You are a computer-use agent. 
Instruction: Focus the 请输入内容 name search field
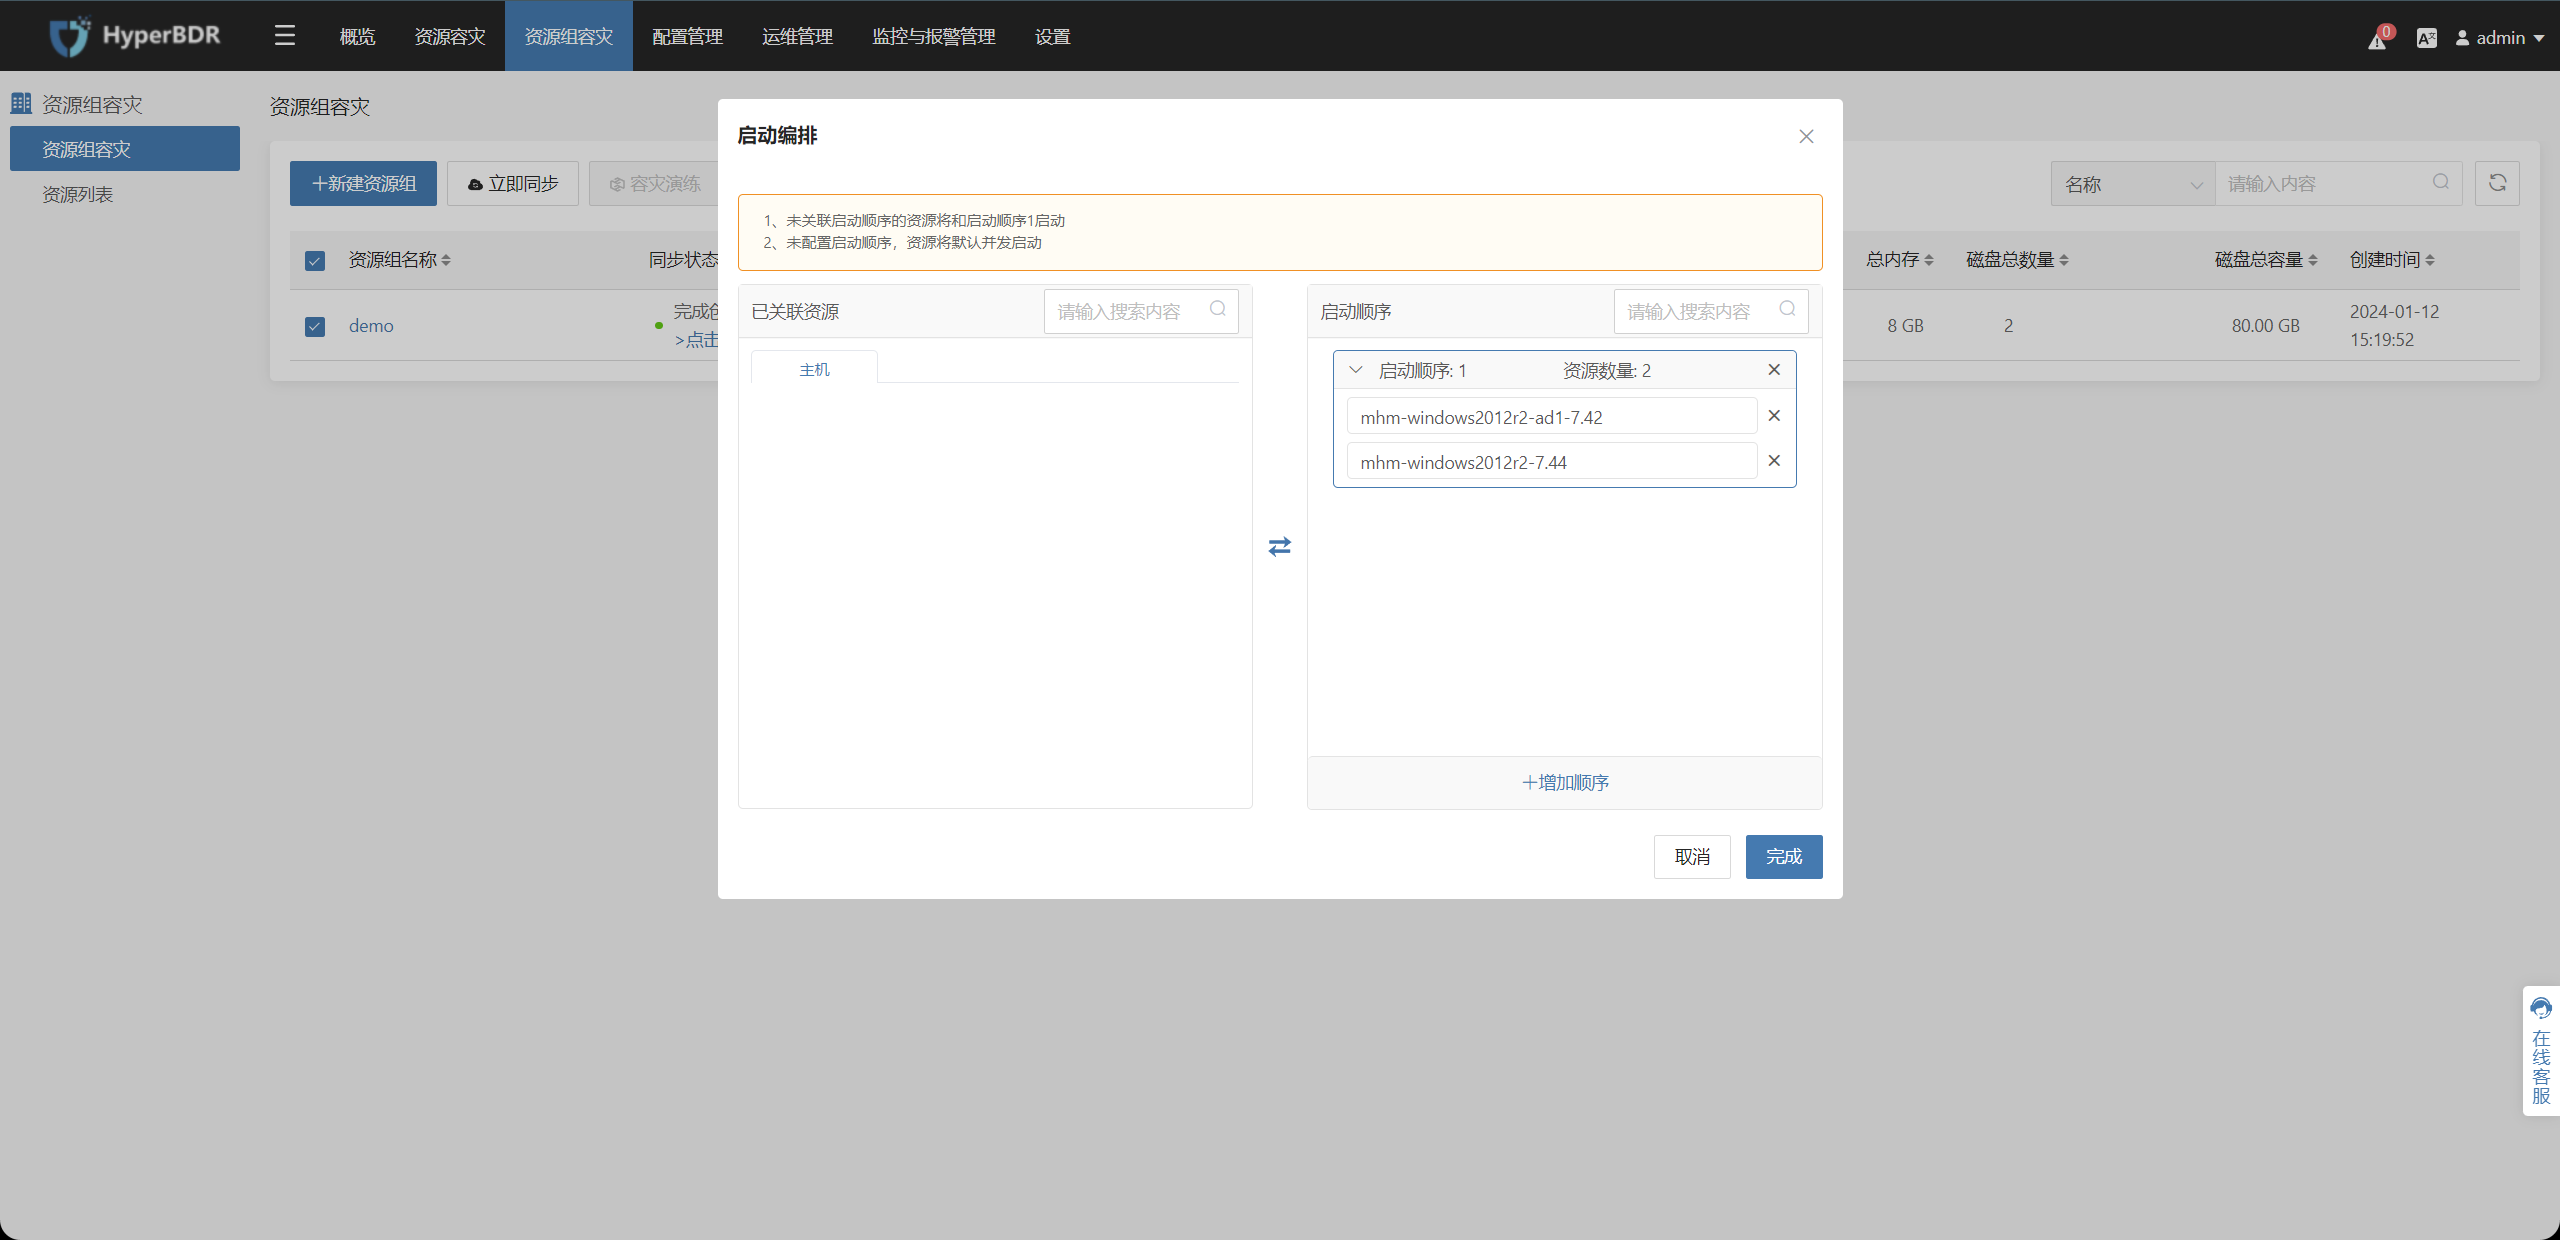[2338, 184]
